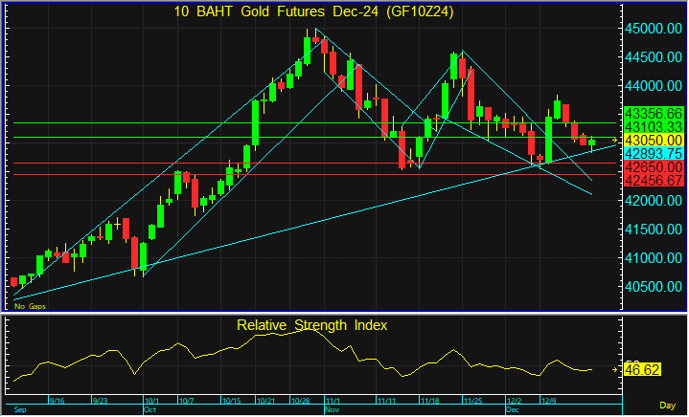Click the yellow 43050.00 last price label
This screenshot has height=417, width=689.
pyautogui.click(x=652, y=141)
